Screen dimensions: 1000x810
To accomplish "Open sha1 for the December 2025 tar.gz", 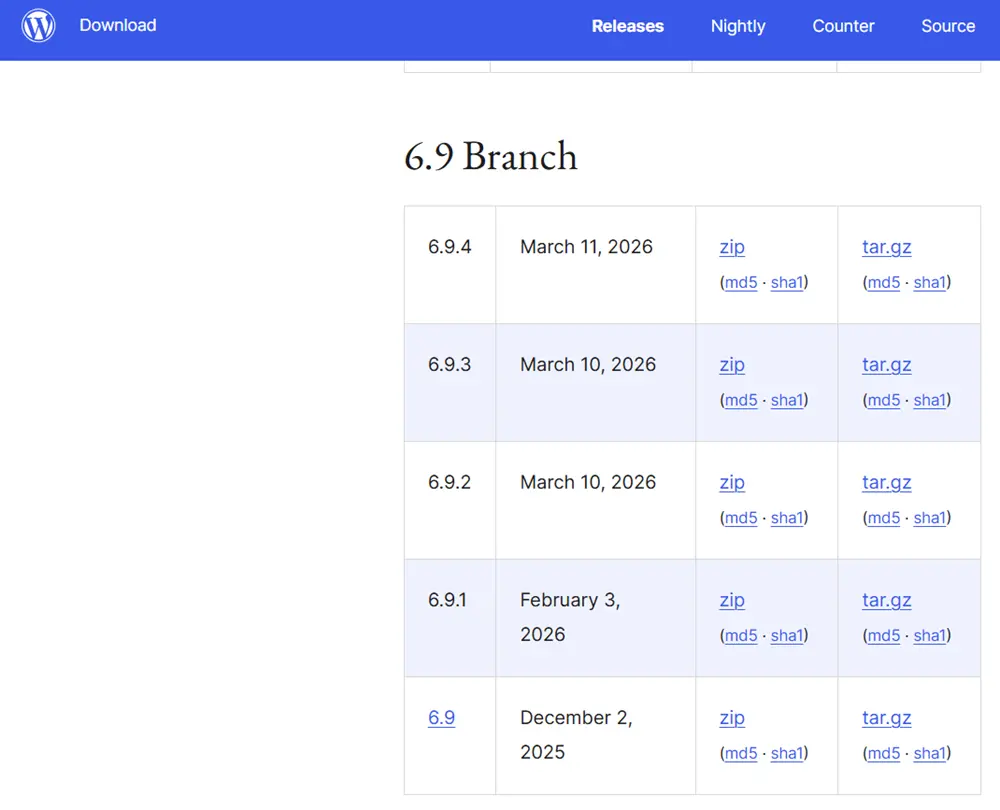I will (x=930, y=754).
